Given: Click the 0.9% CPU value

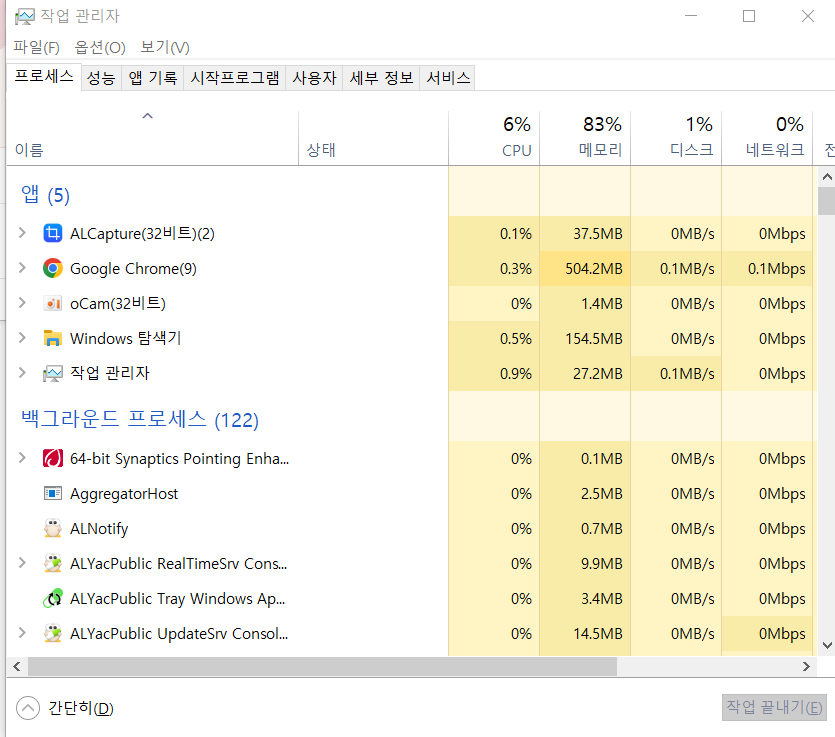Looking at the screenshot, I should tap(515, 373).
